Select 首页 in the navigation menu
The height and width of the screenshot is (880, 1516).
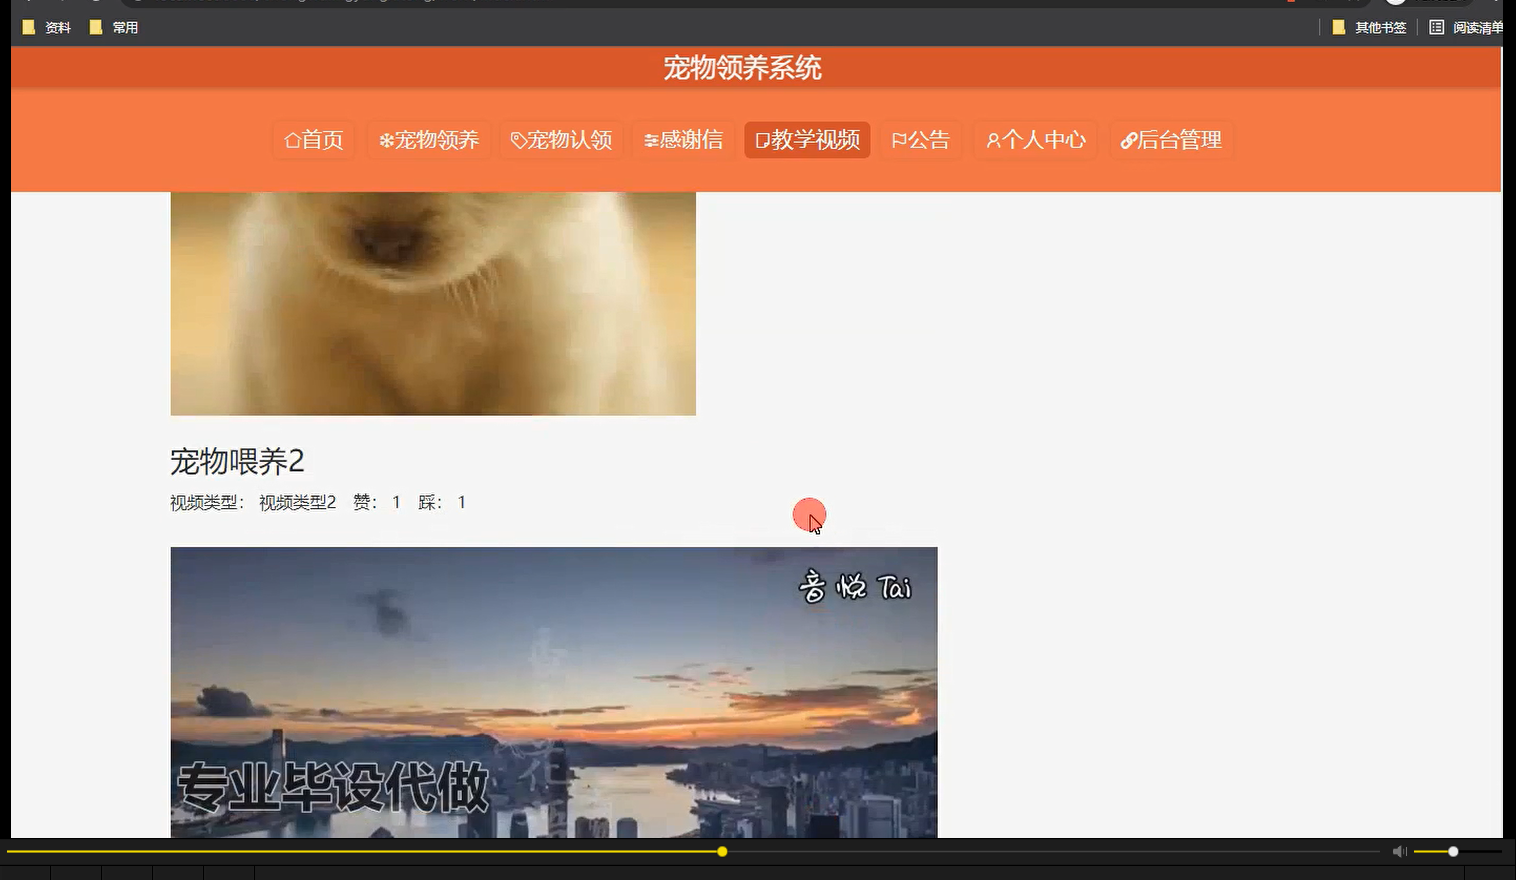click(313, 140)
